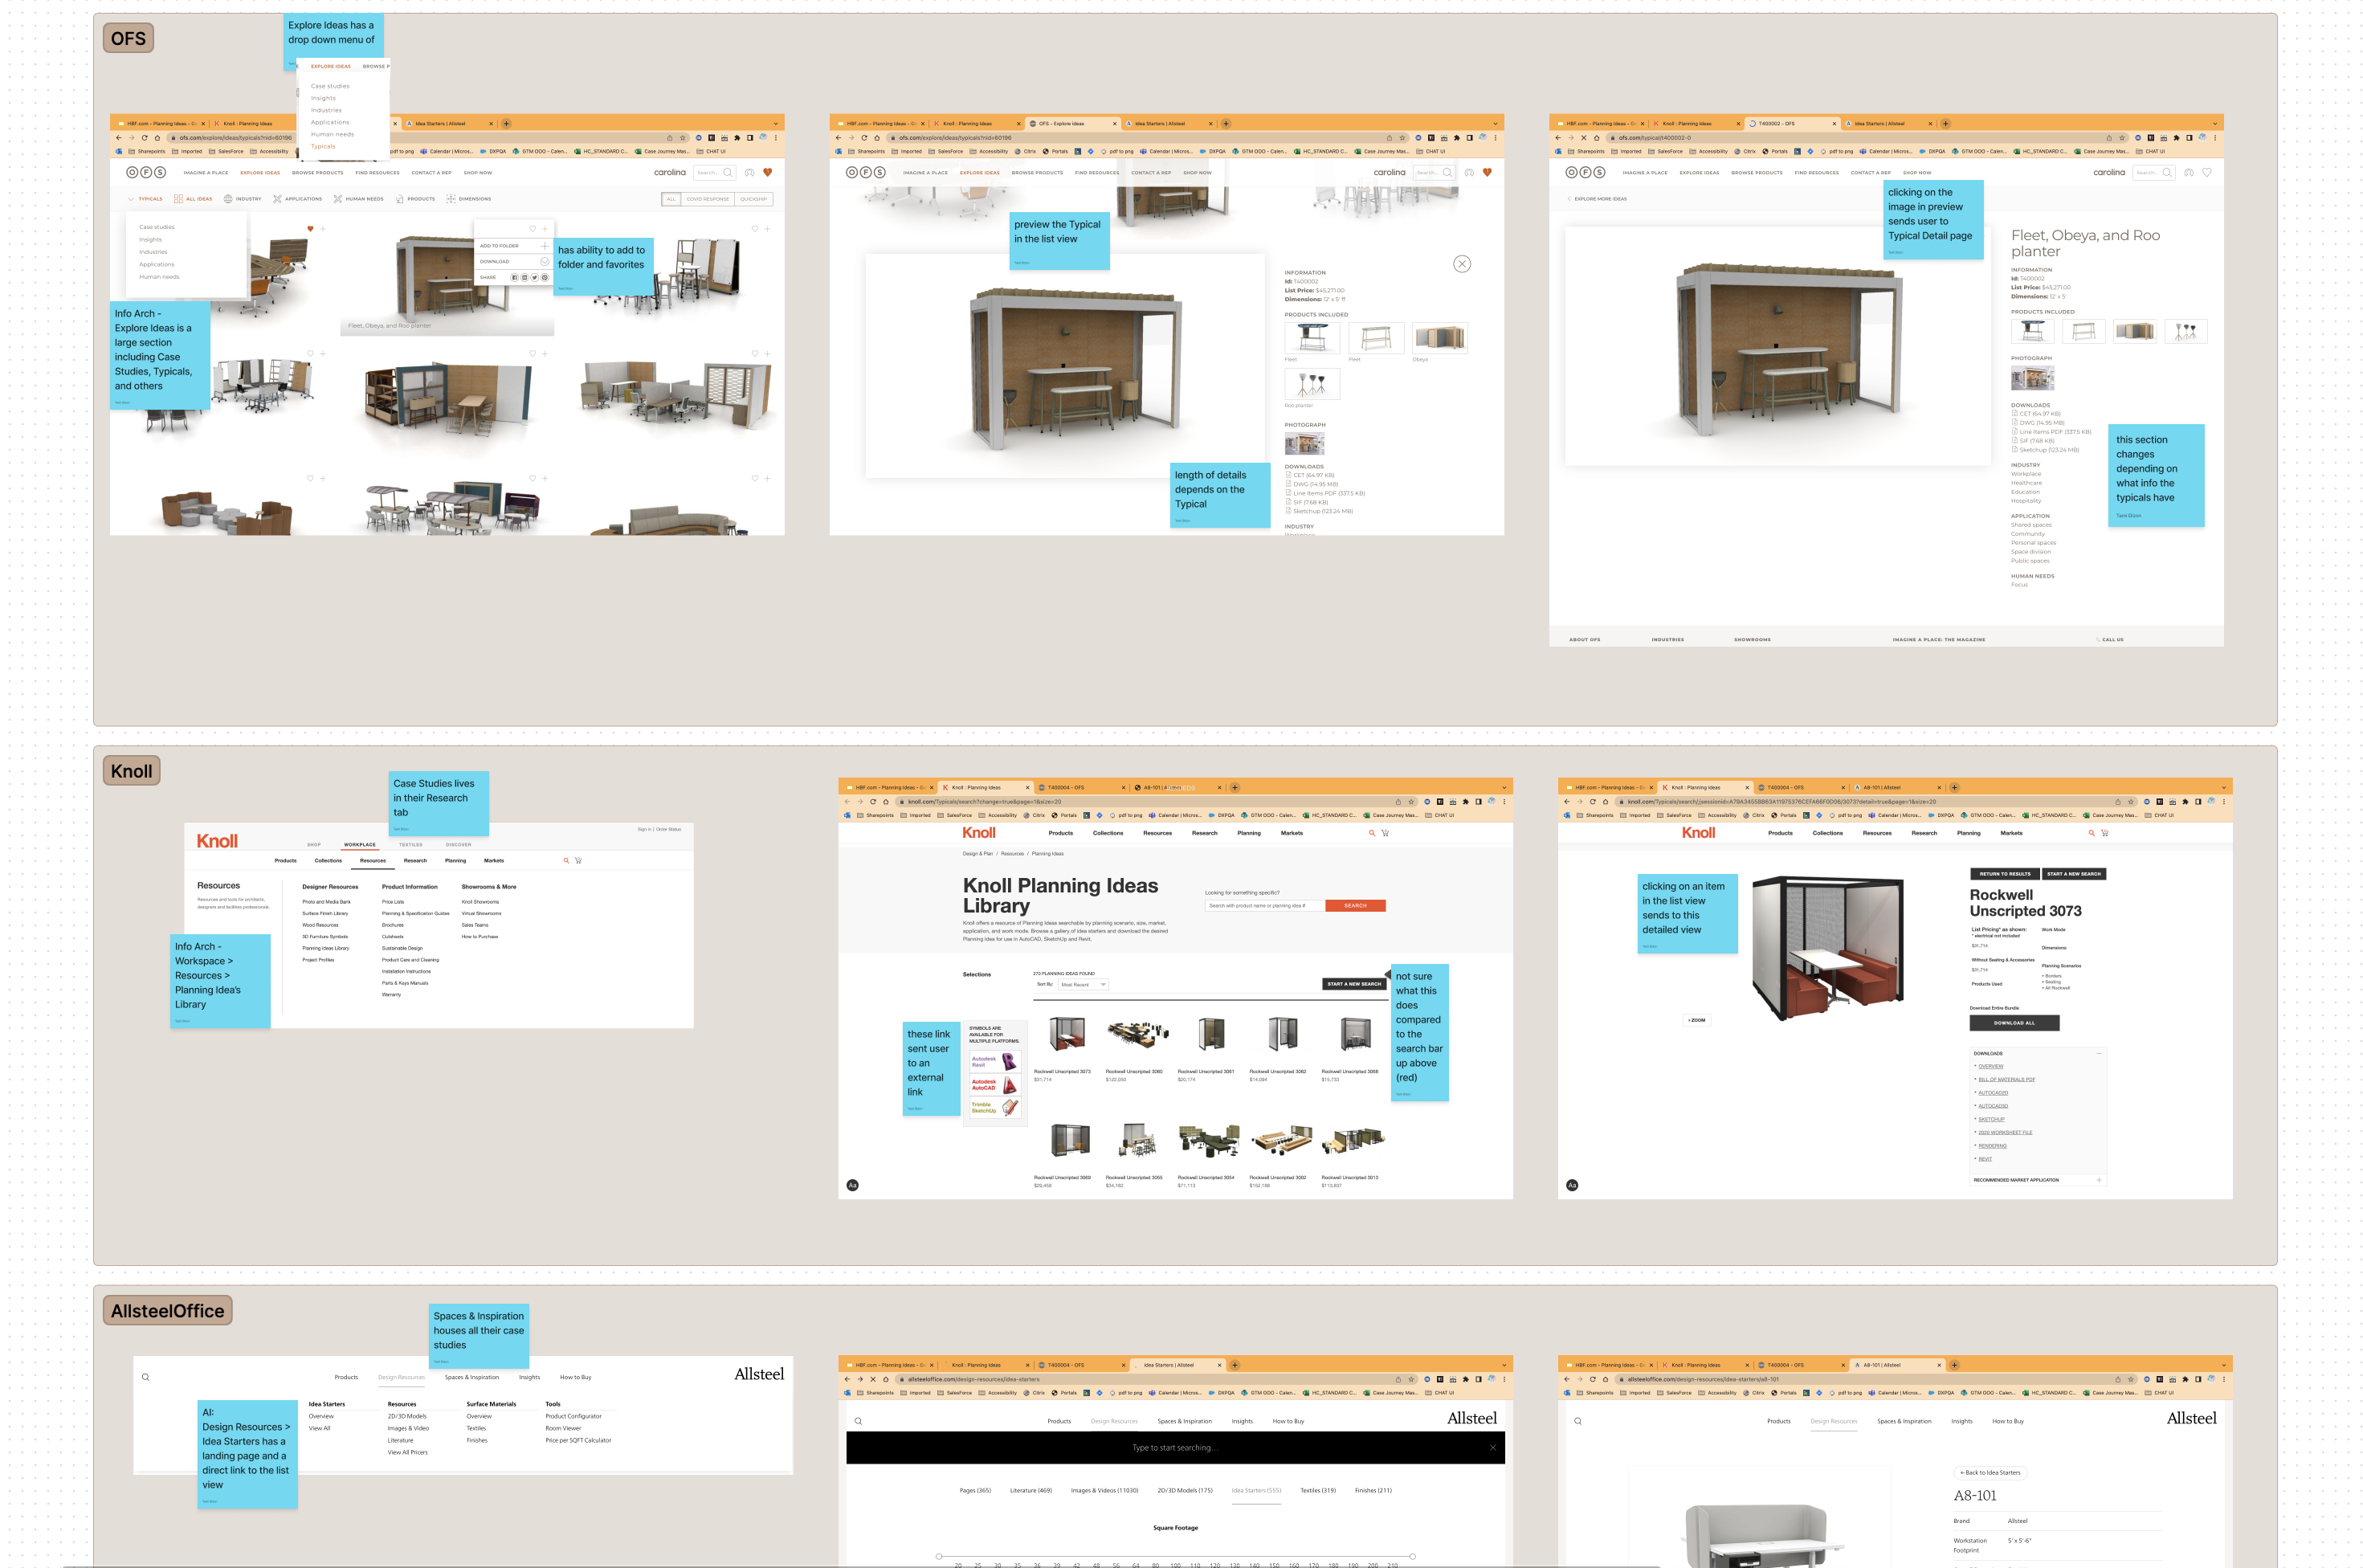Open Resources in the Knoll mega menu screenshot
Viewport: 2363px width, 1568px height.
point(373,860)
